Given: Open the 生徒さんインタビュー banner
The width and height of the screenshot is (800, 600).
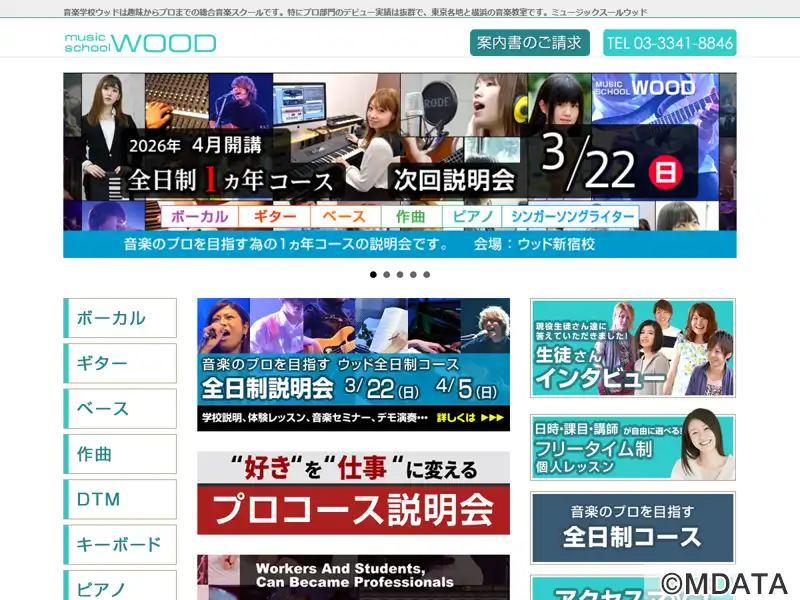Looking at the screenshot, I should 633,348.
